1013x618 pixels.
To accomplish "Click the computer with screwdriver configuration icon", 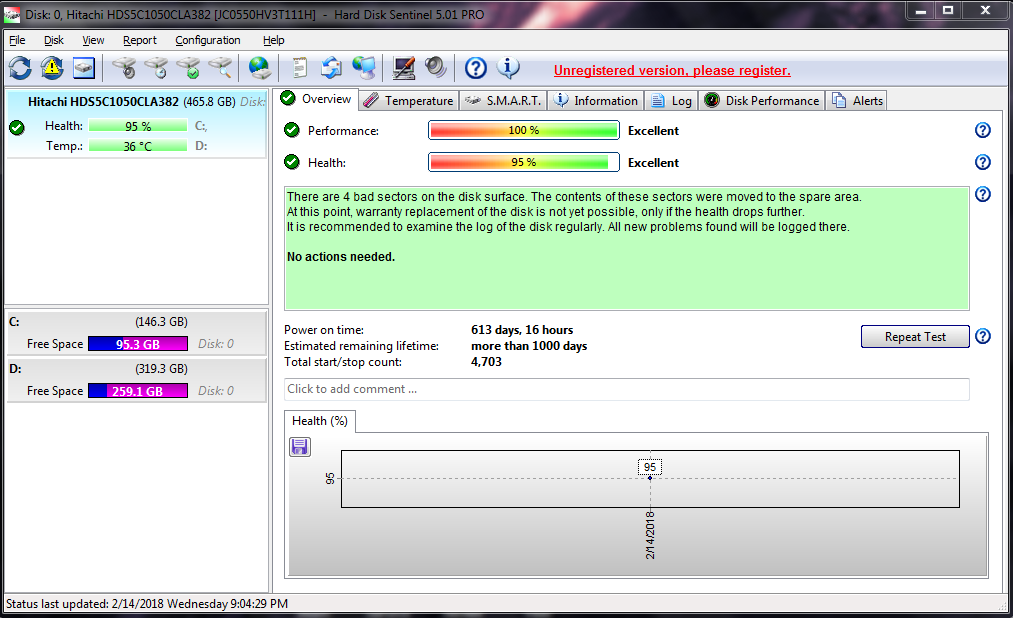I will pos(404,68).
